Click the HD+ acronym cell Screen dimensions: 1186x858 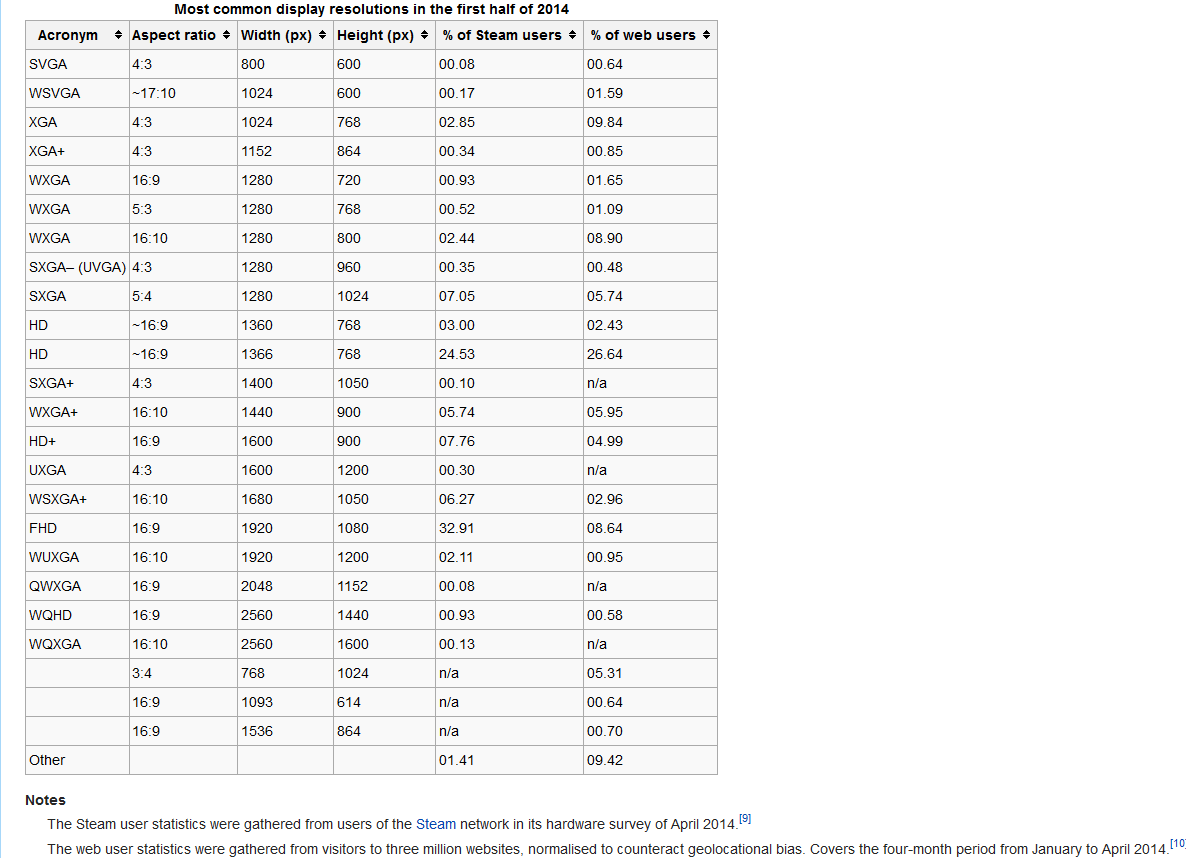pyautogui.click(x=77, y=441)
